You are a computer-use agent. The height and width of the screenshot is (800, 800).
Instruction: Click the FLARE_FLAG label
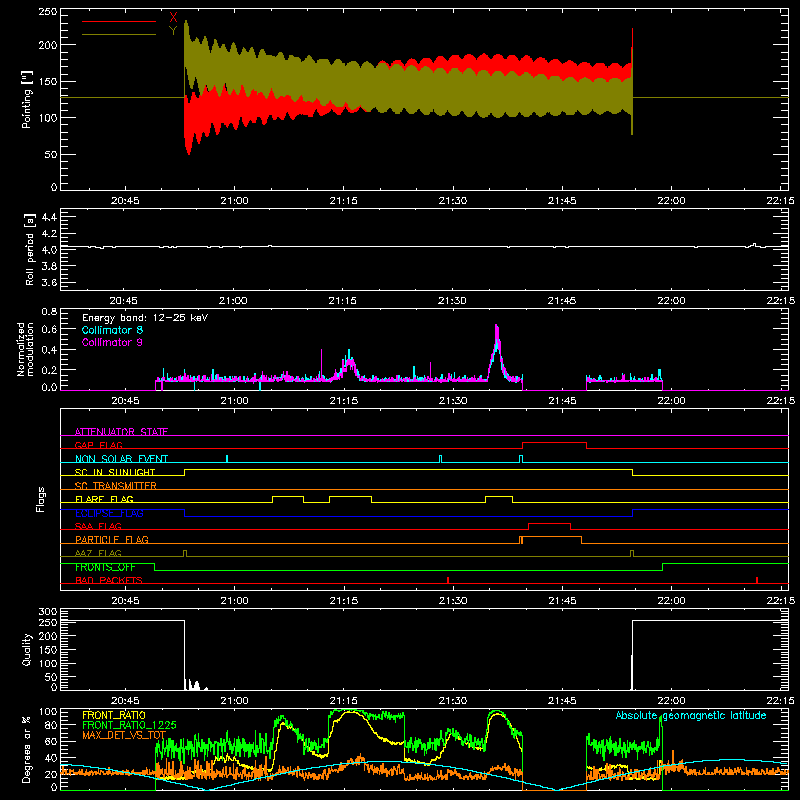[104, 499]
